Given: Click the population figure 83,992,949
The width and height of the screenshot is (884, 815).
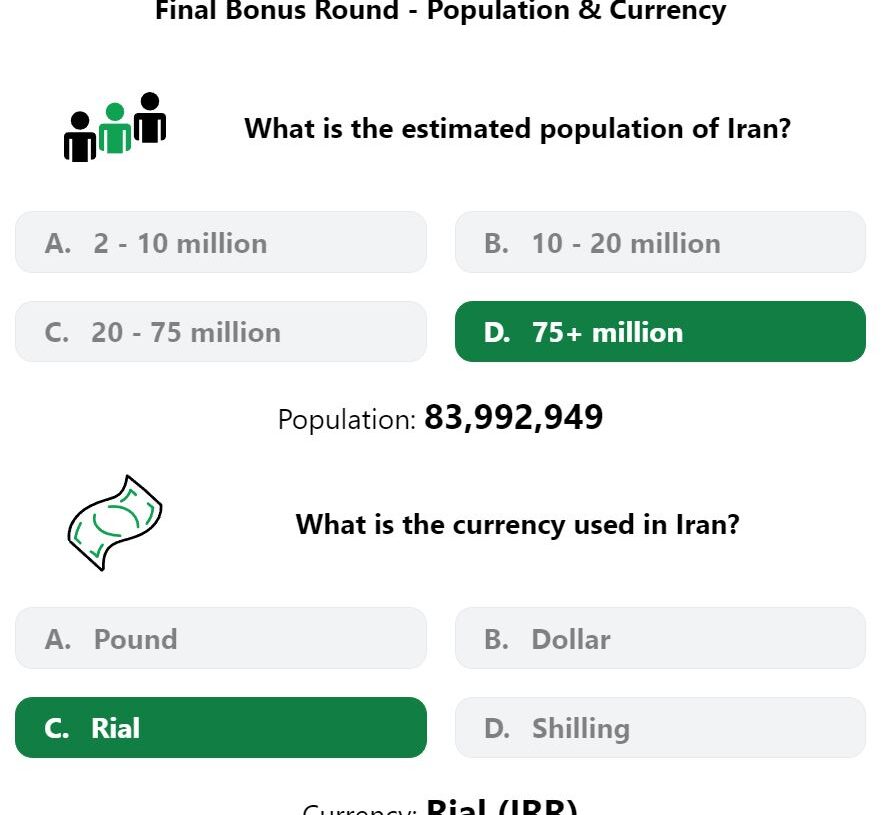Looking at the screenshot, I should pos(514,418).
